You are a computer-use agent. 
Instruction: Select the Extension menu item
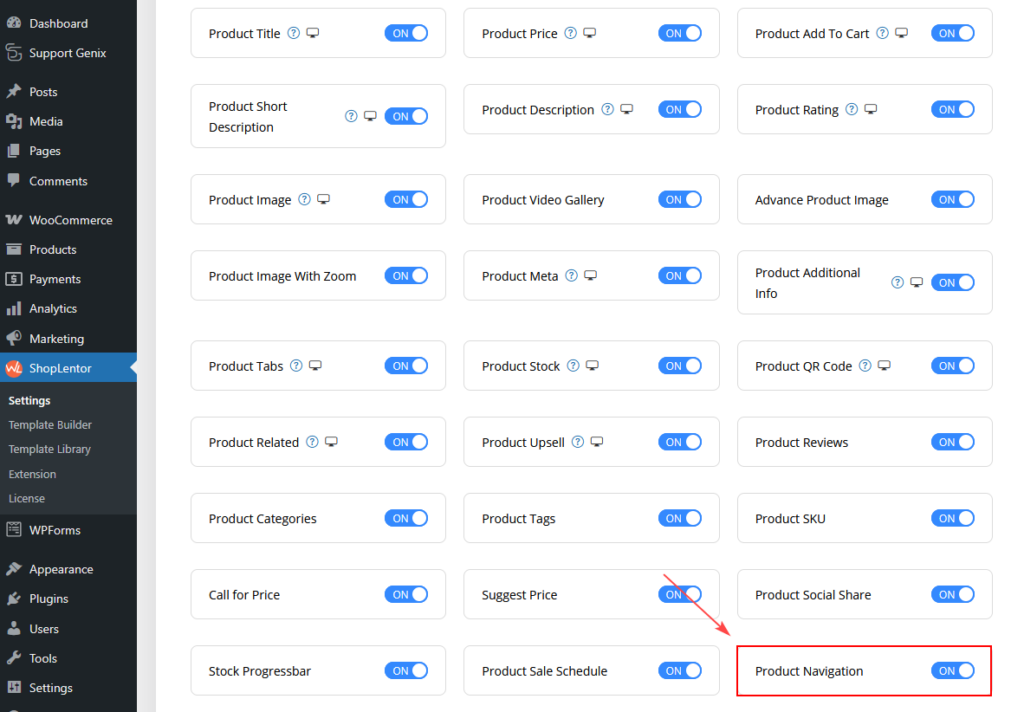pos(32,473)
